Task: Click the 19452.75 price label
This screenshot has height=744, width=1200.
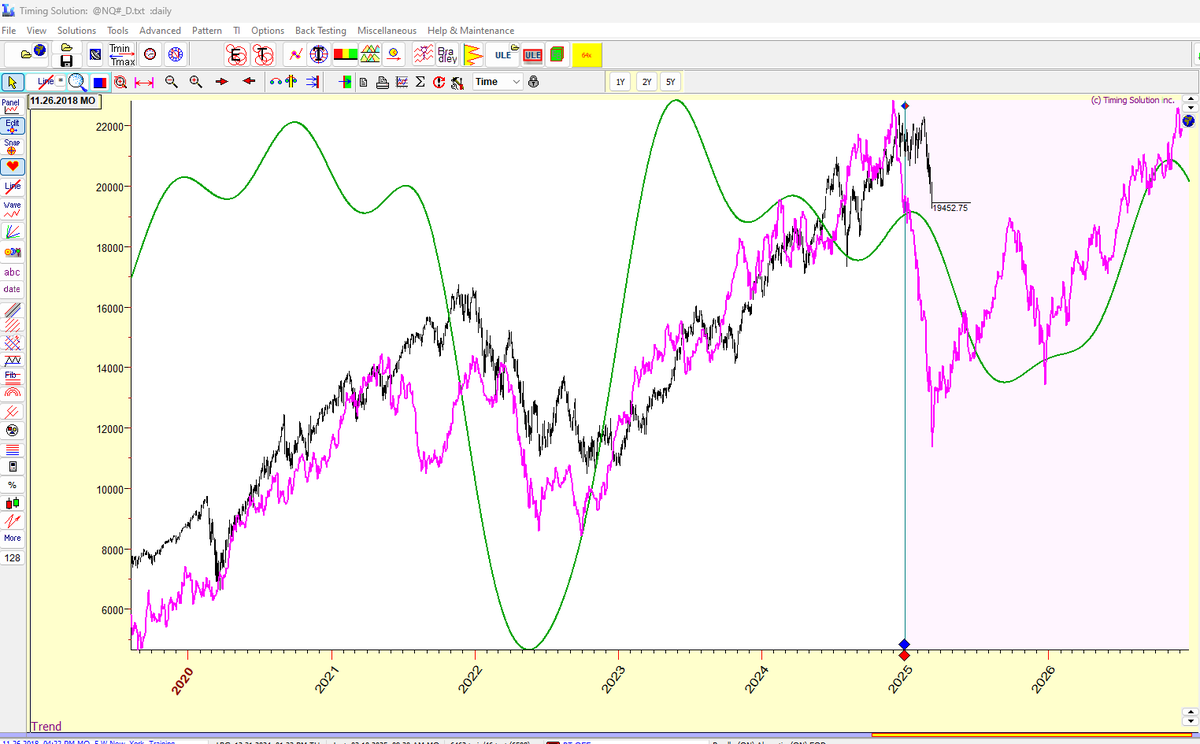Action: 950,208
